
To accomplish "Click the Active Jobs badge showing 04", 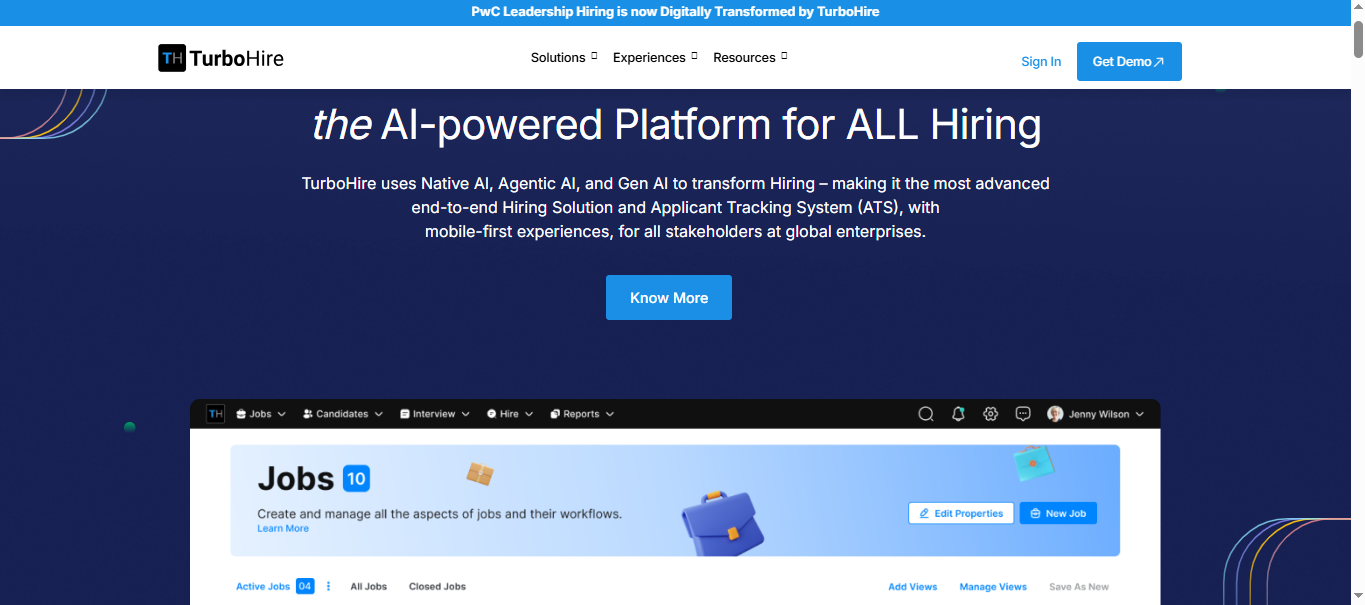I will [305, 586].
